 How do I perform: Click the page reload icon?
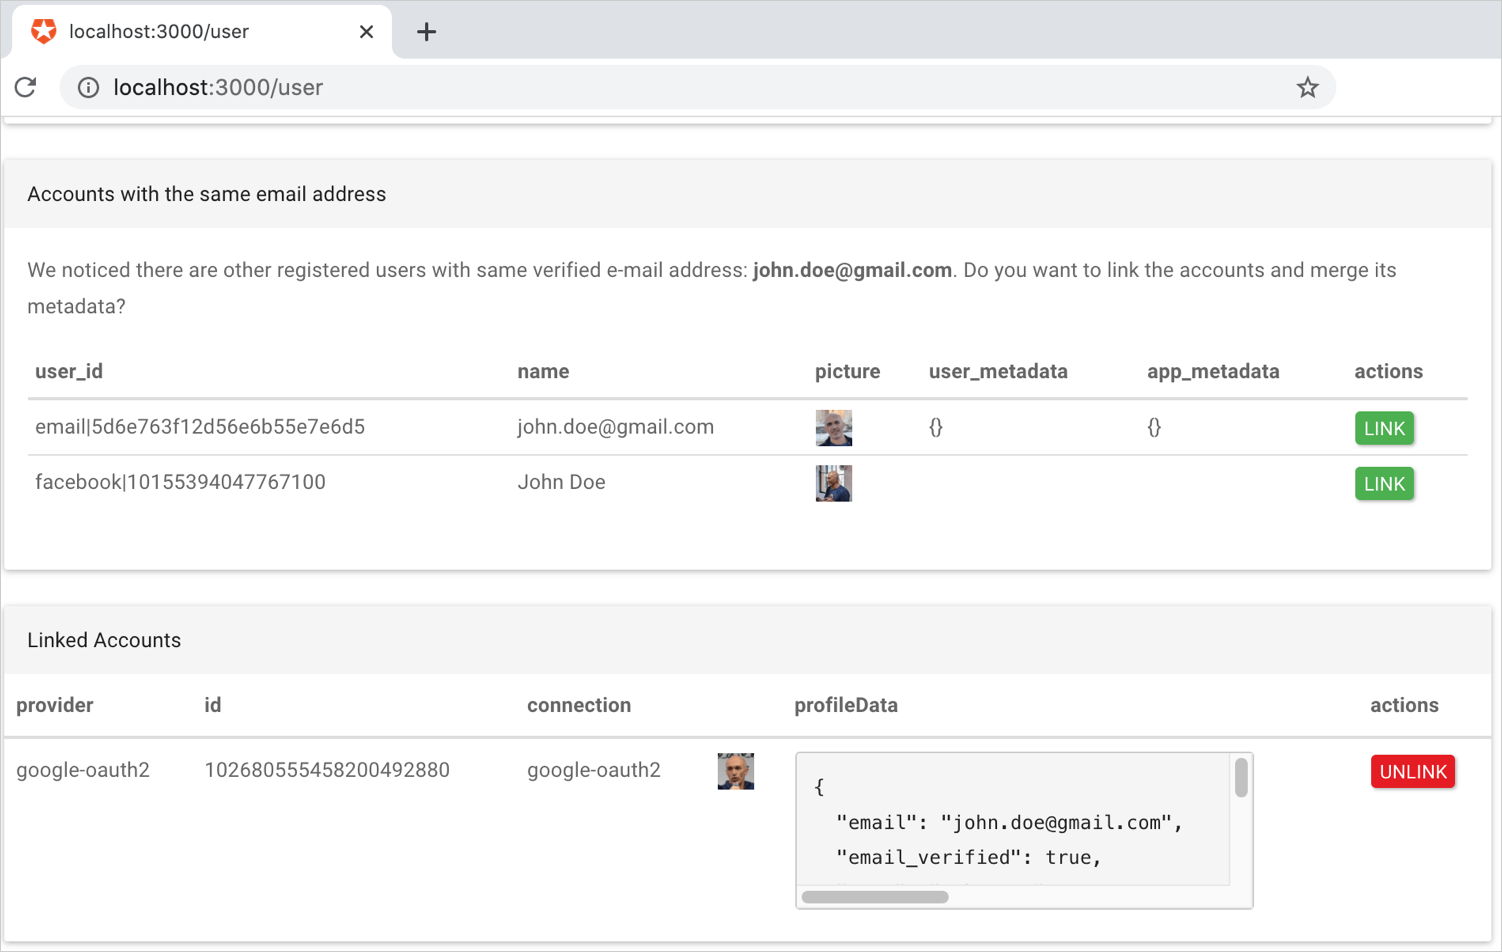pos(25,87)
